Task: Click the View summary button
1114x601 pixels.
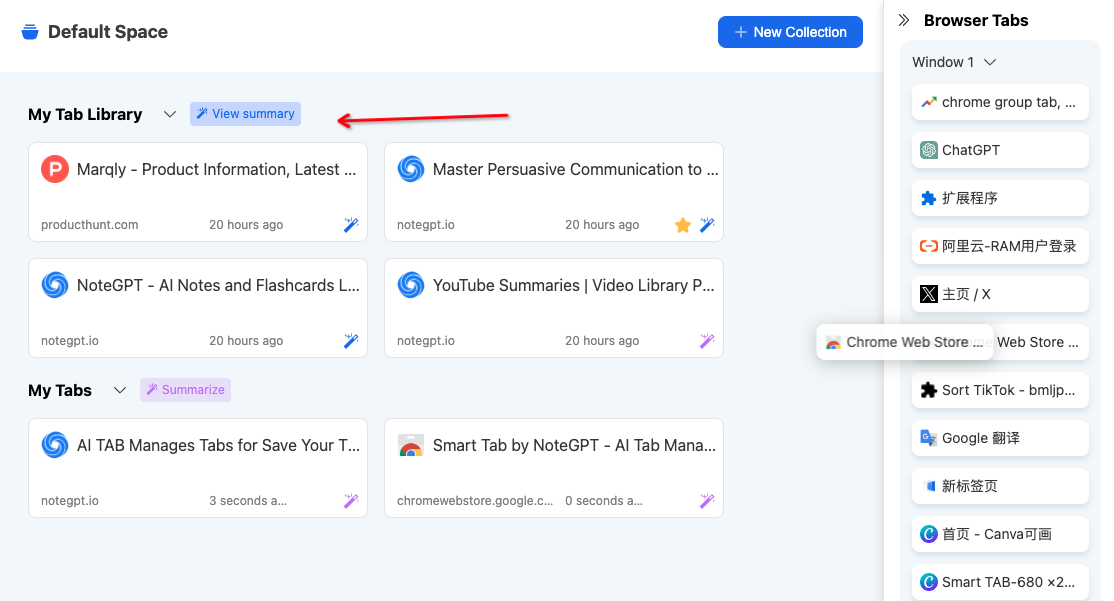Action: coord(245,113)
